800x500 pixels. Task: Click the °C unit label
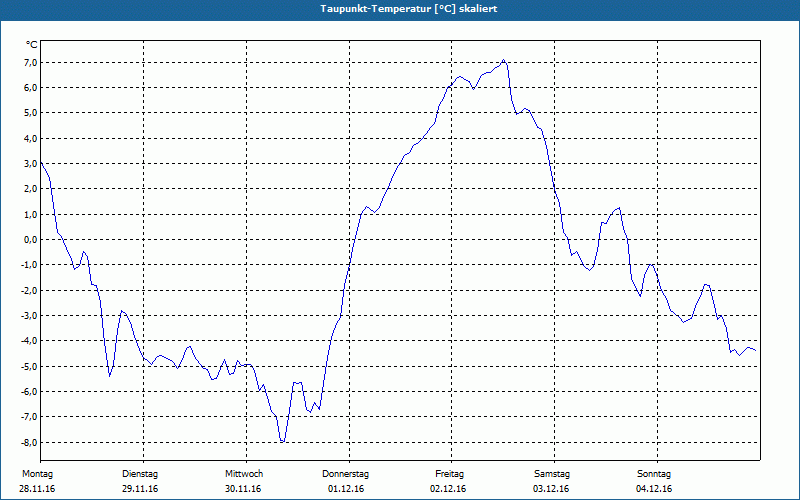(x=32, y=45)
